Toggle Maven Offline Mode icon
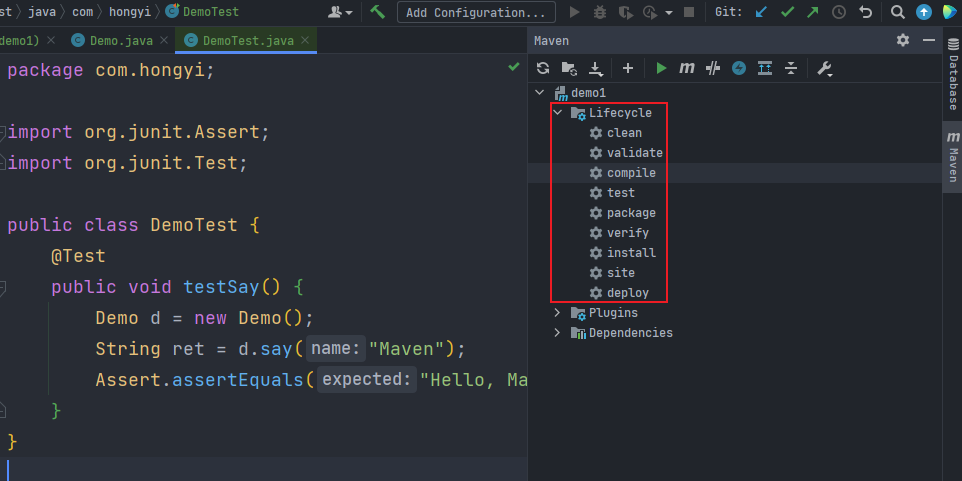 712,68
